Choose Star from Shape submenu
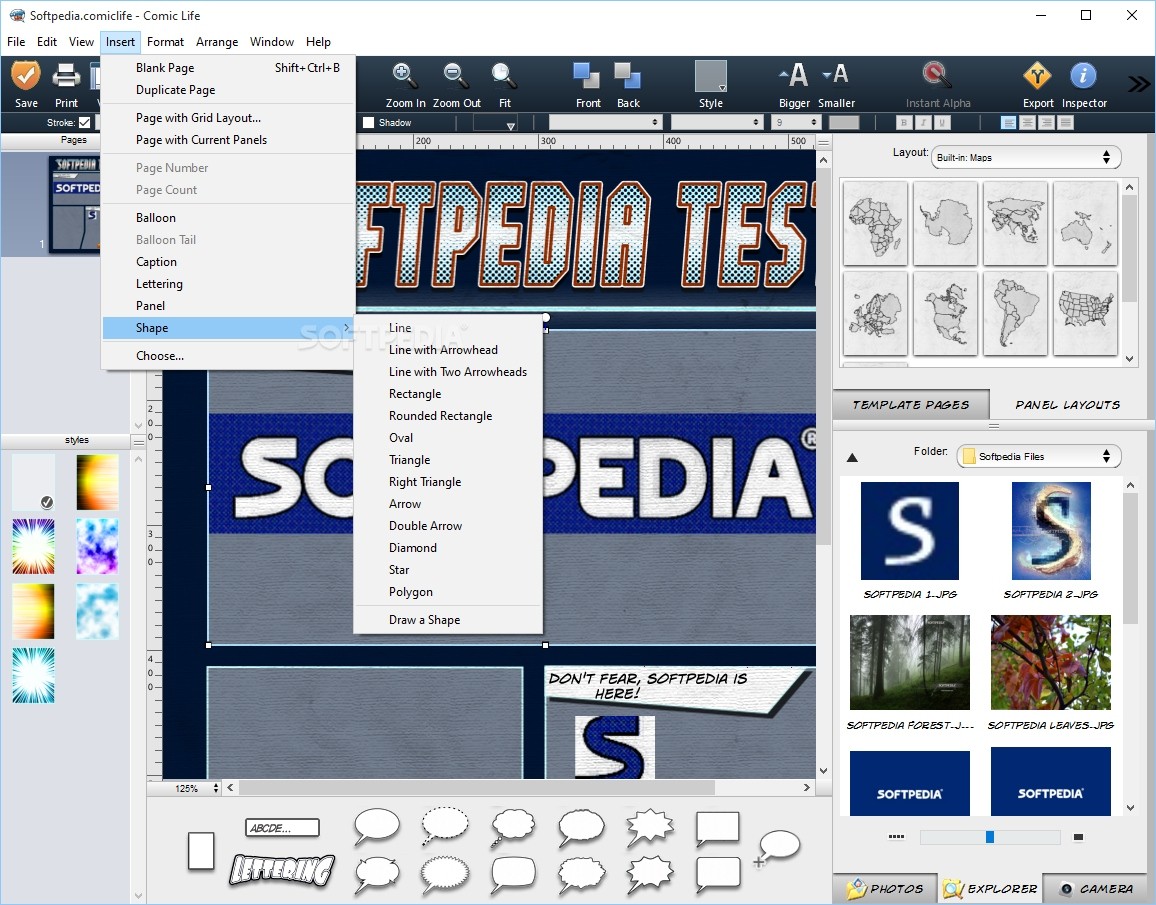The image size is (1156, 905). 448,570
